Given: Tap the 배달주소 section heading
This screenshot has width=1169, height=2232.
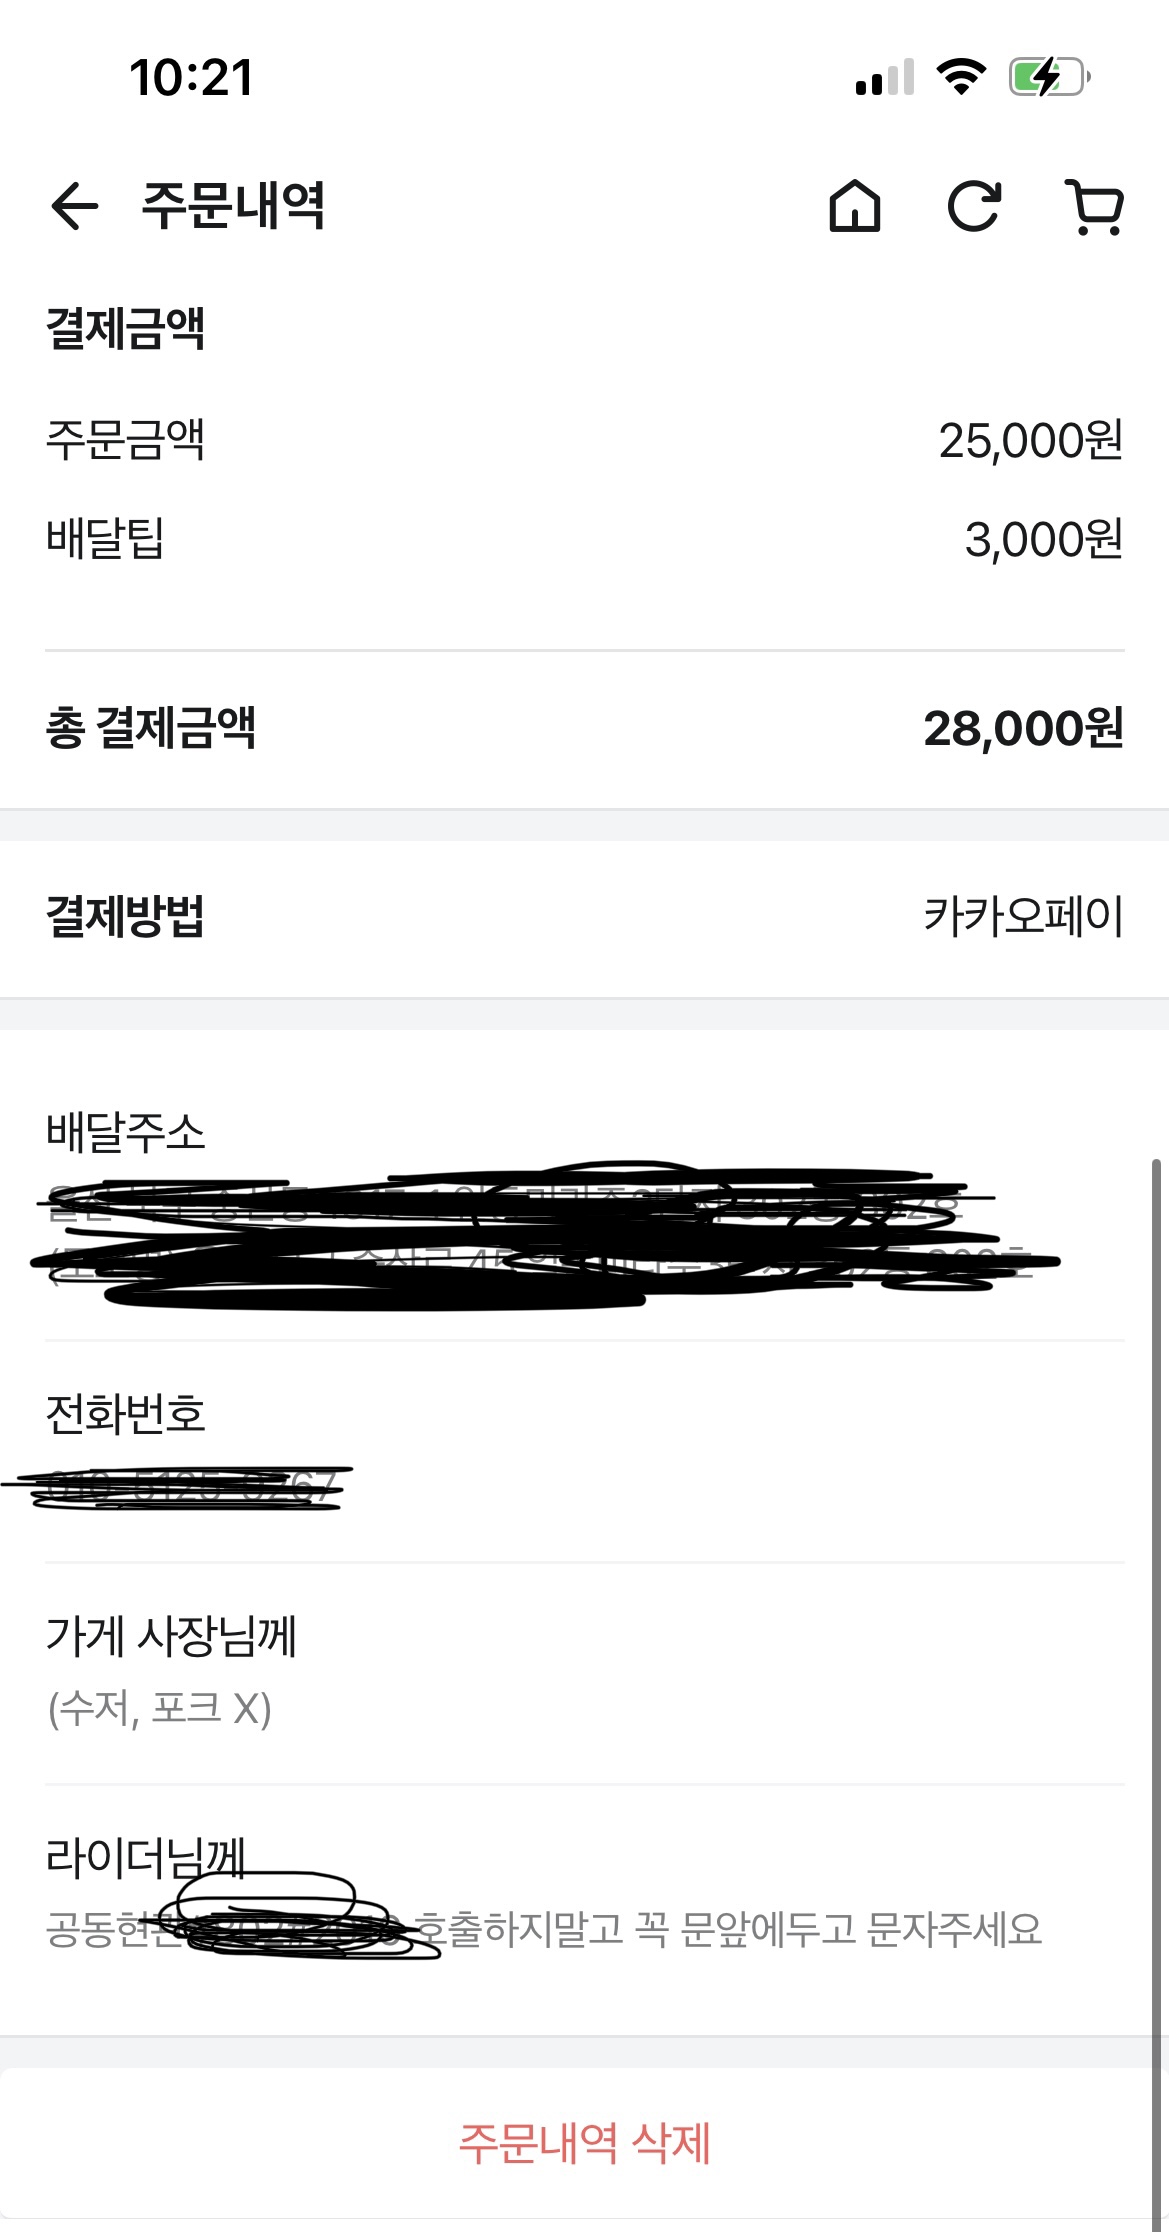Looking at the screenshot, I should point(125,1133).
